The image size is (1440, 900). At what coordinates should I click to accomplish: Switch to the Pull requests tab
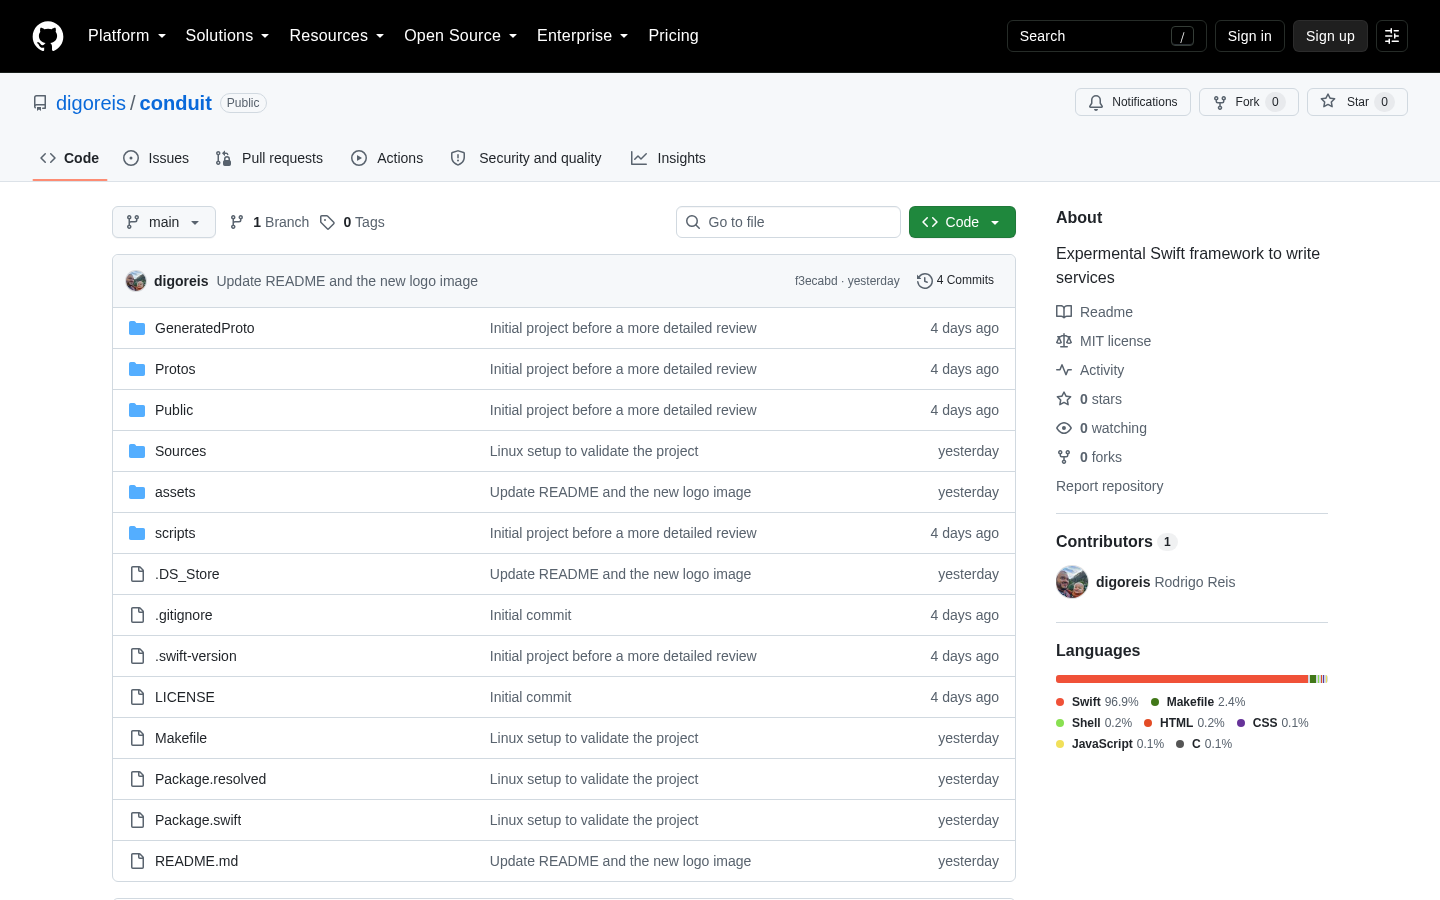point(269,158)
